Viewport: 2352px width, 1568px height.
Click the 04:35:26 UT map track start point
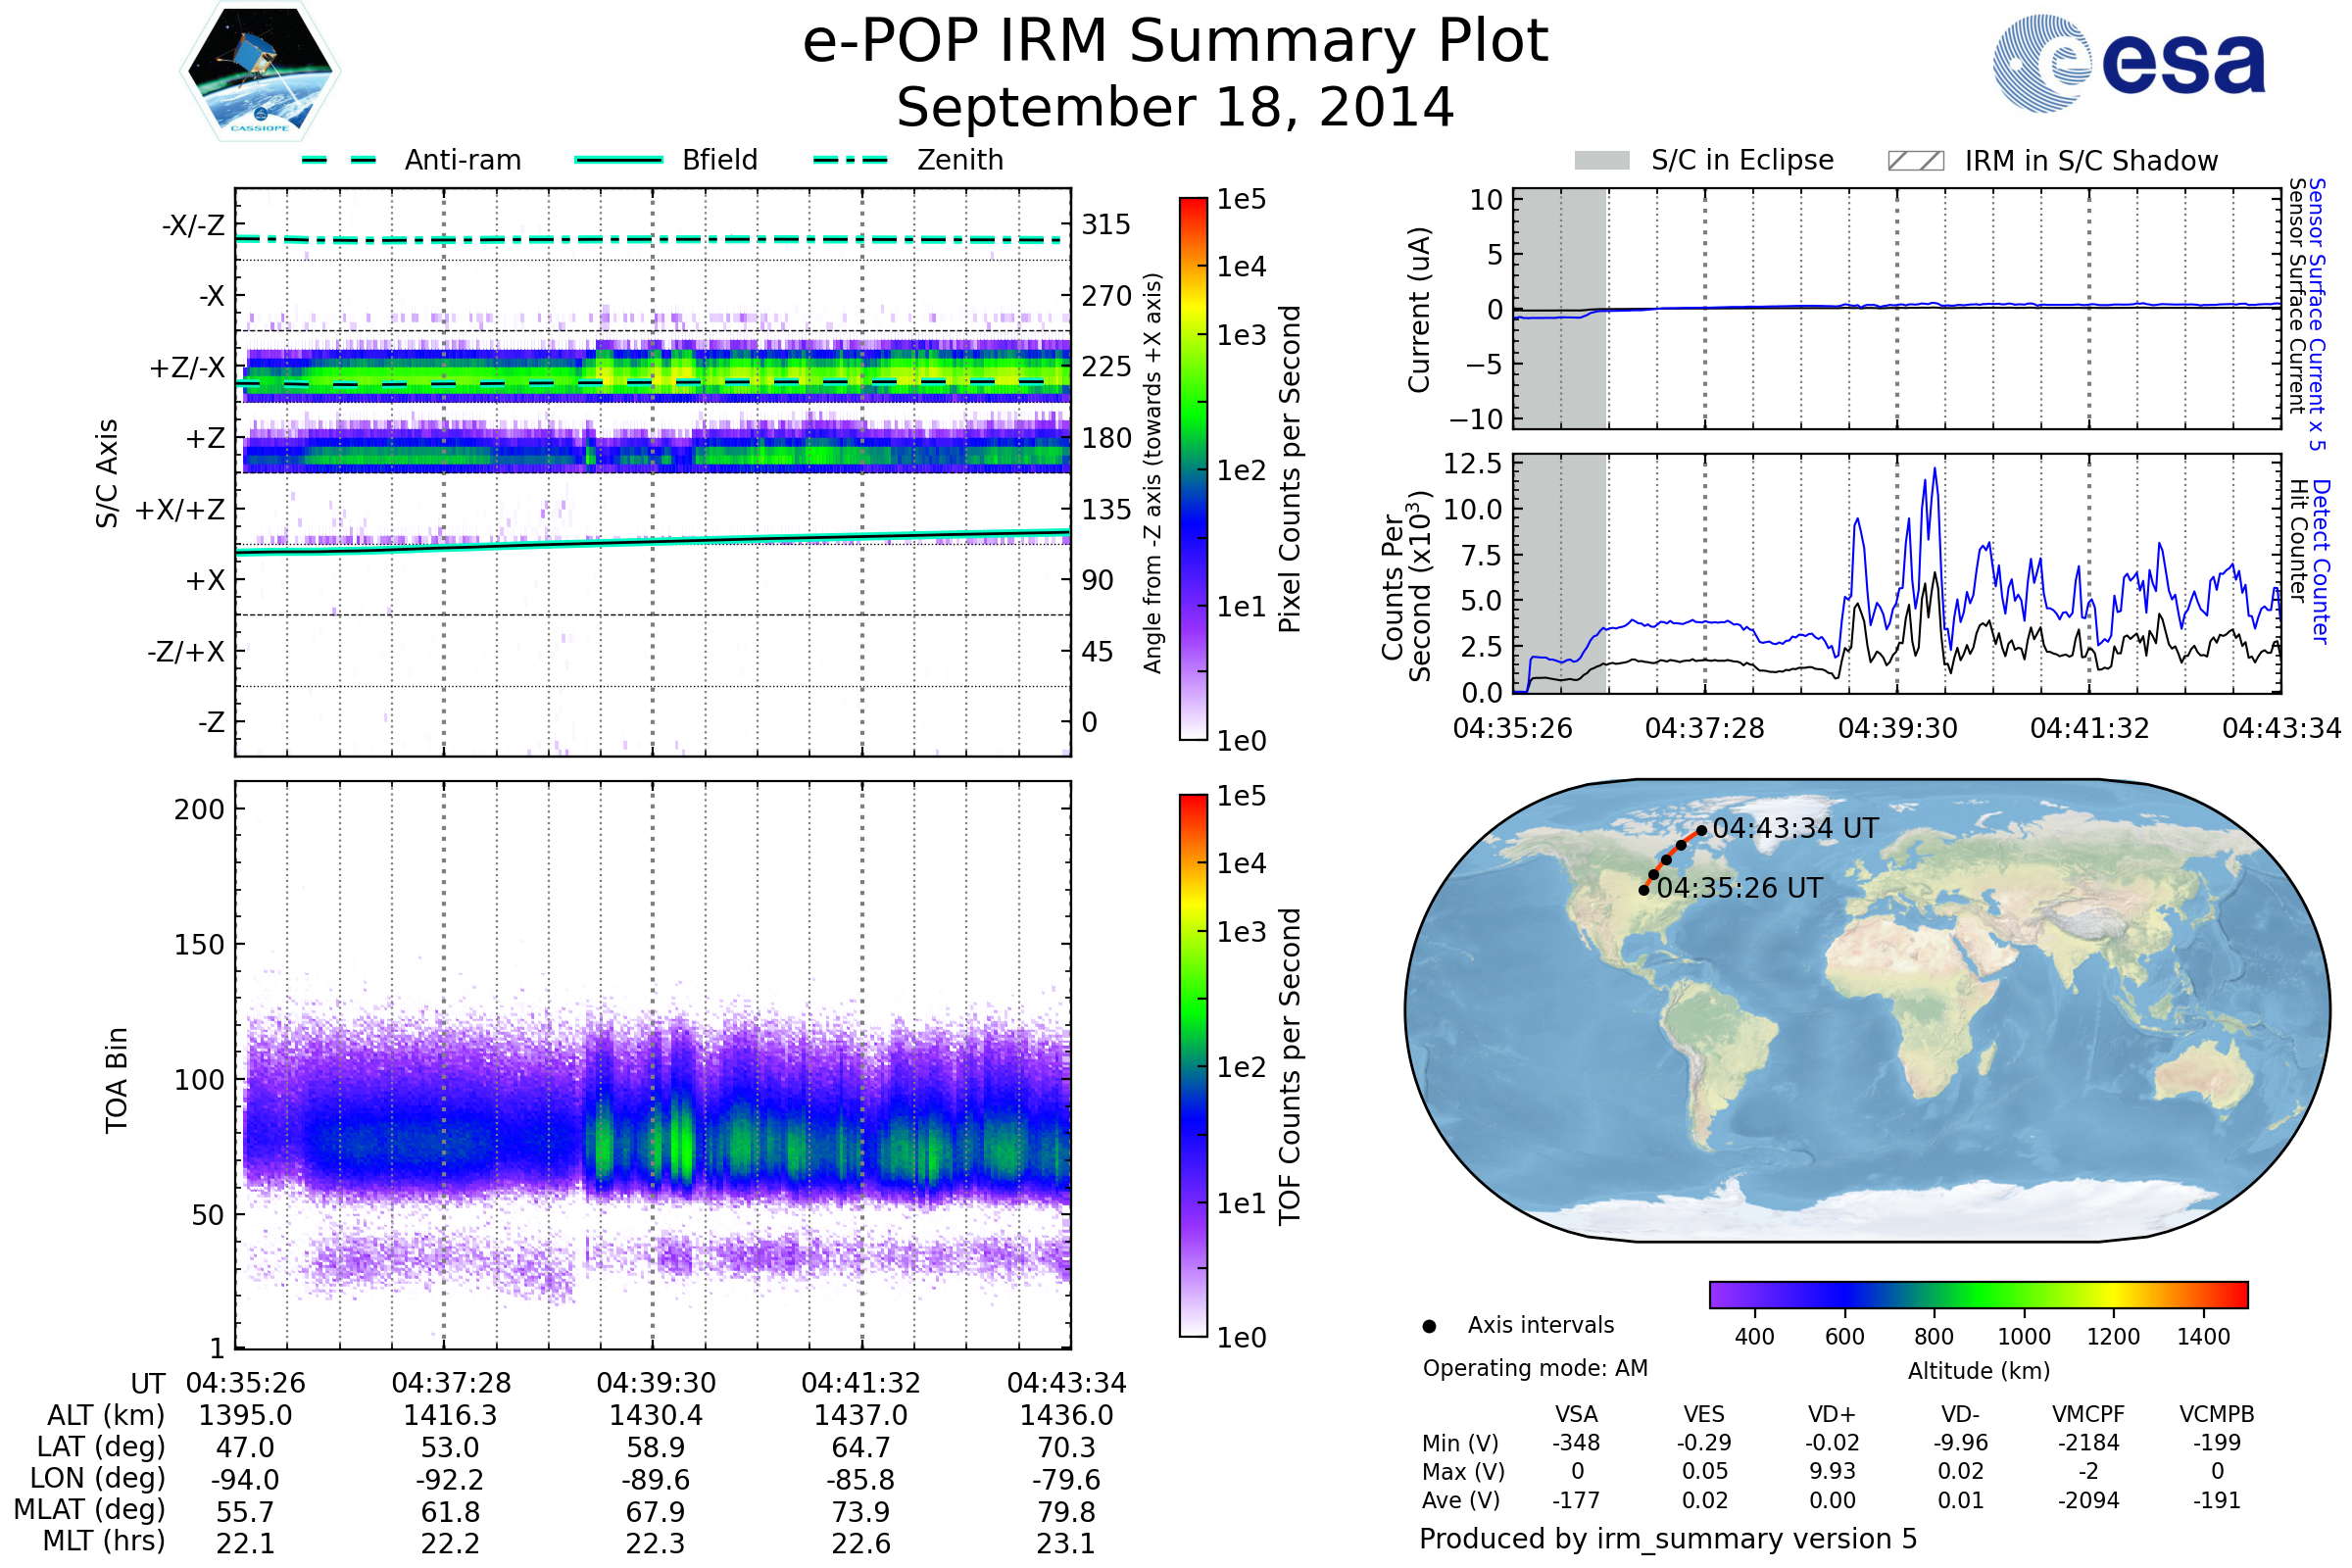tap(1644, 890)
